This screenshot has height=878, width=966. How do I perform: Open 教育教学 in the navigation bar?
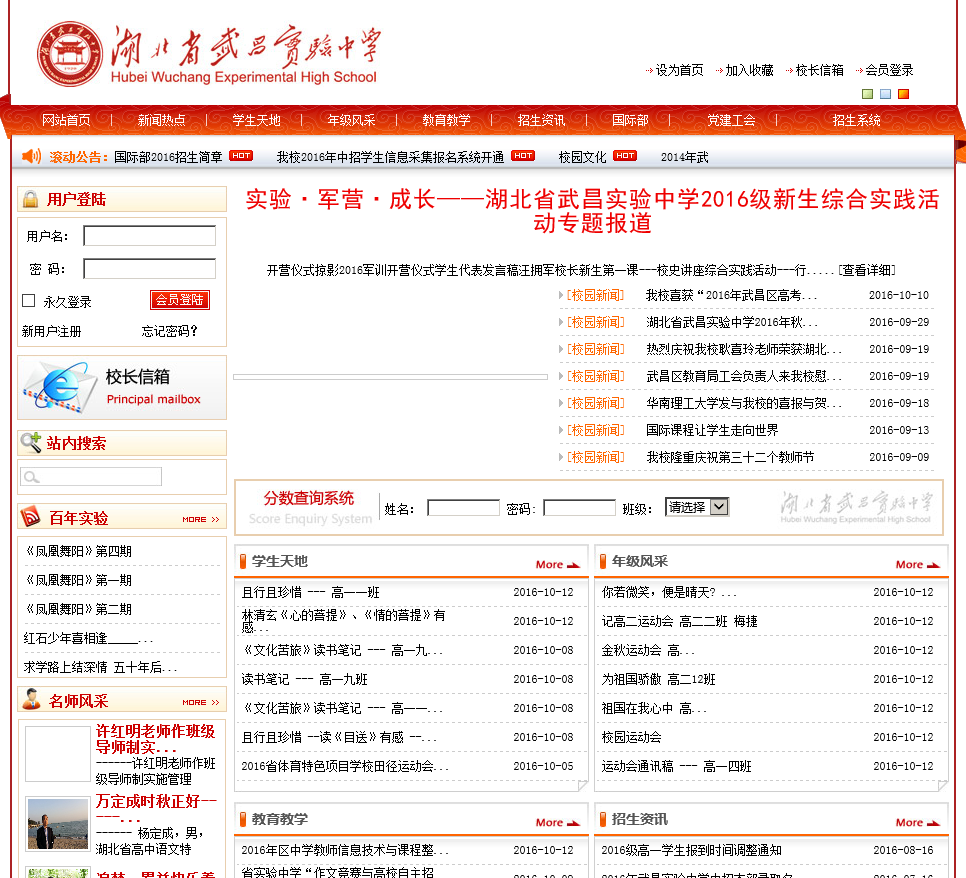pyautogui.click(x=446, y=120)
